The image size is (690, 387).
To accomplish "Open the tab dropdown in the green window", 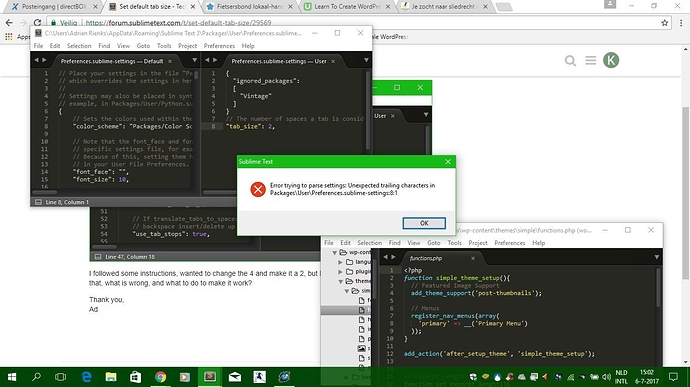I will tap(426, 115).
